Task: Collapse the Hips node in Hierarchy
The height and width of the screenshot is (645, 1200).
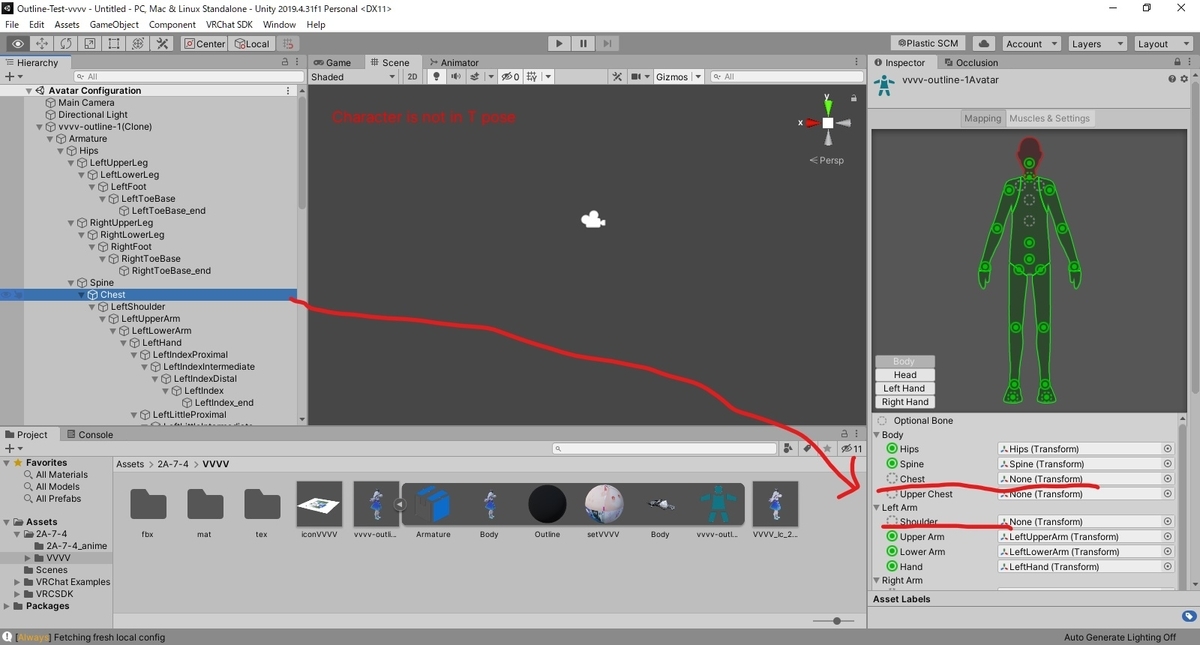Action: pos(62,151)
